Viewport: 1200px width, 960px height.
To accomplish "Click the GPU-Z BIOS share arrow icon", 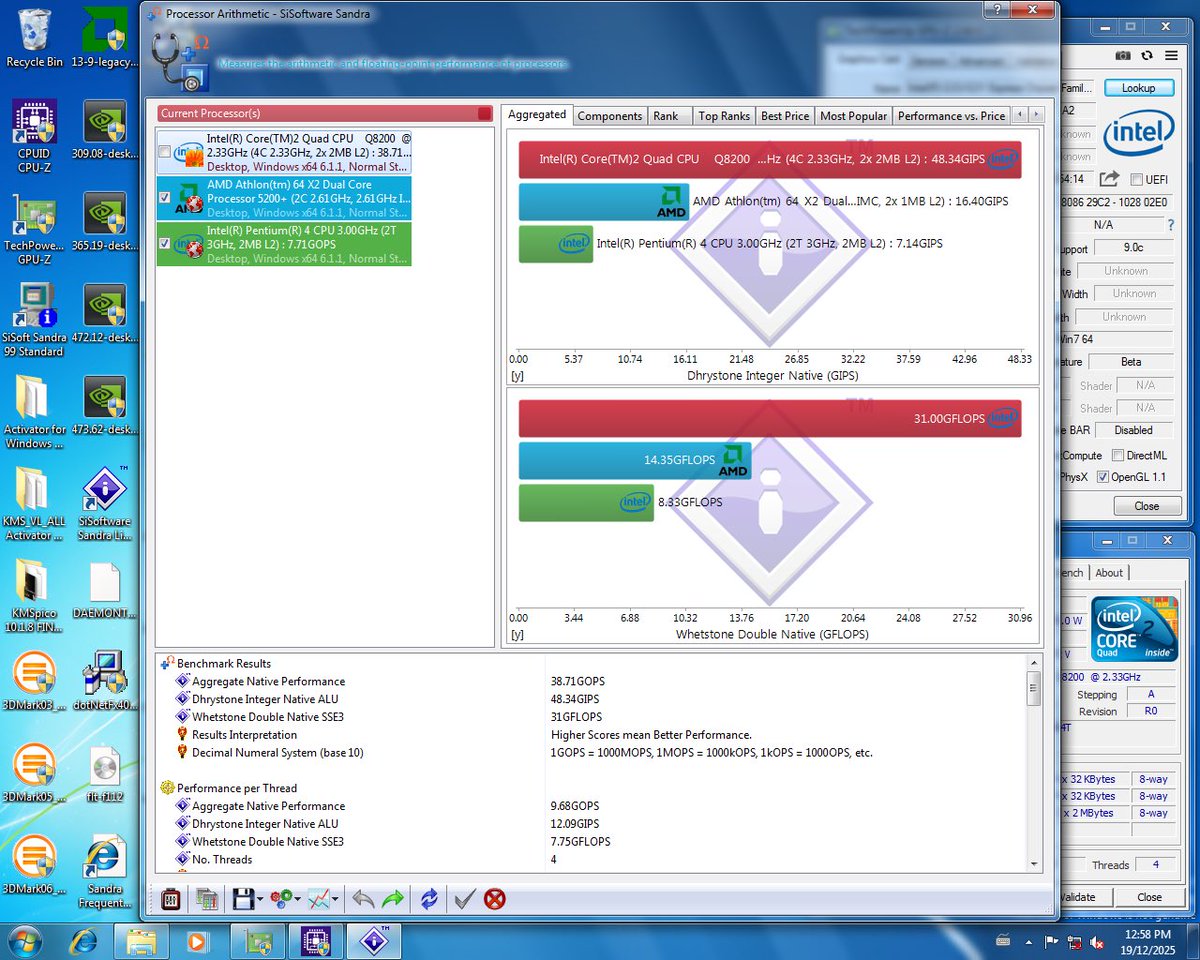I will point(1109,179).
